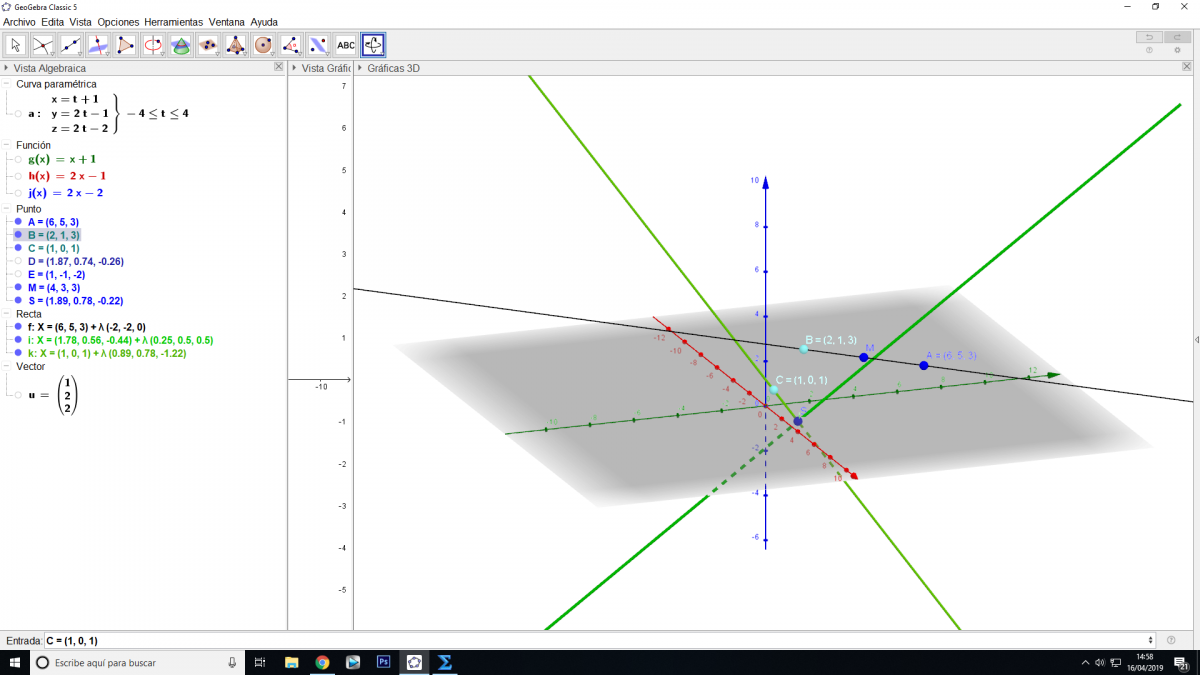Open the input bar history dropdown arrow
The height and width of the screenshot is (675, 1200).
click(1152, 640)
